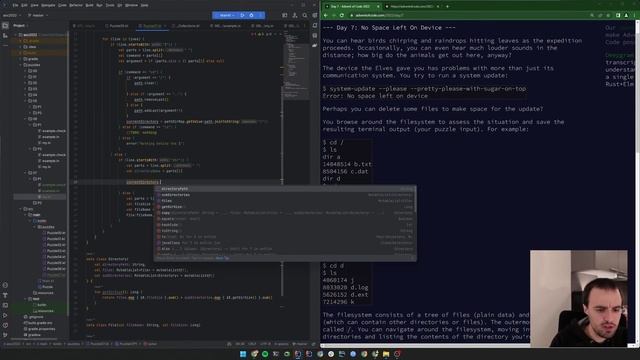
Task: Open more run actions in the blue toolbar
Action: 260,15
